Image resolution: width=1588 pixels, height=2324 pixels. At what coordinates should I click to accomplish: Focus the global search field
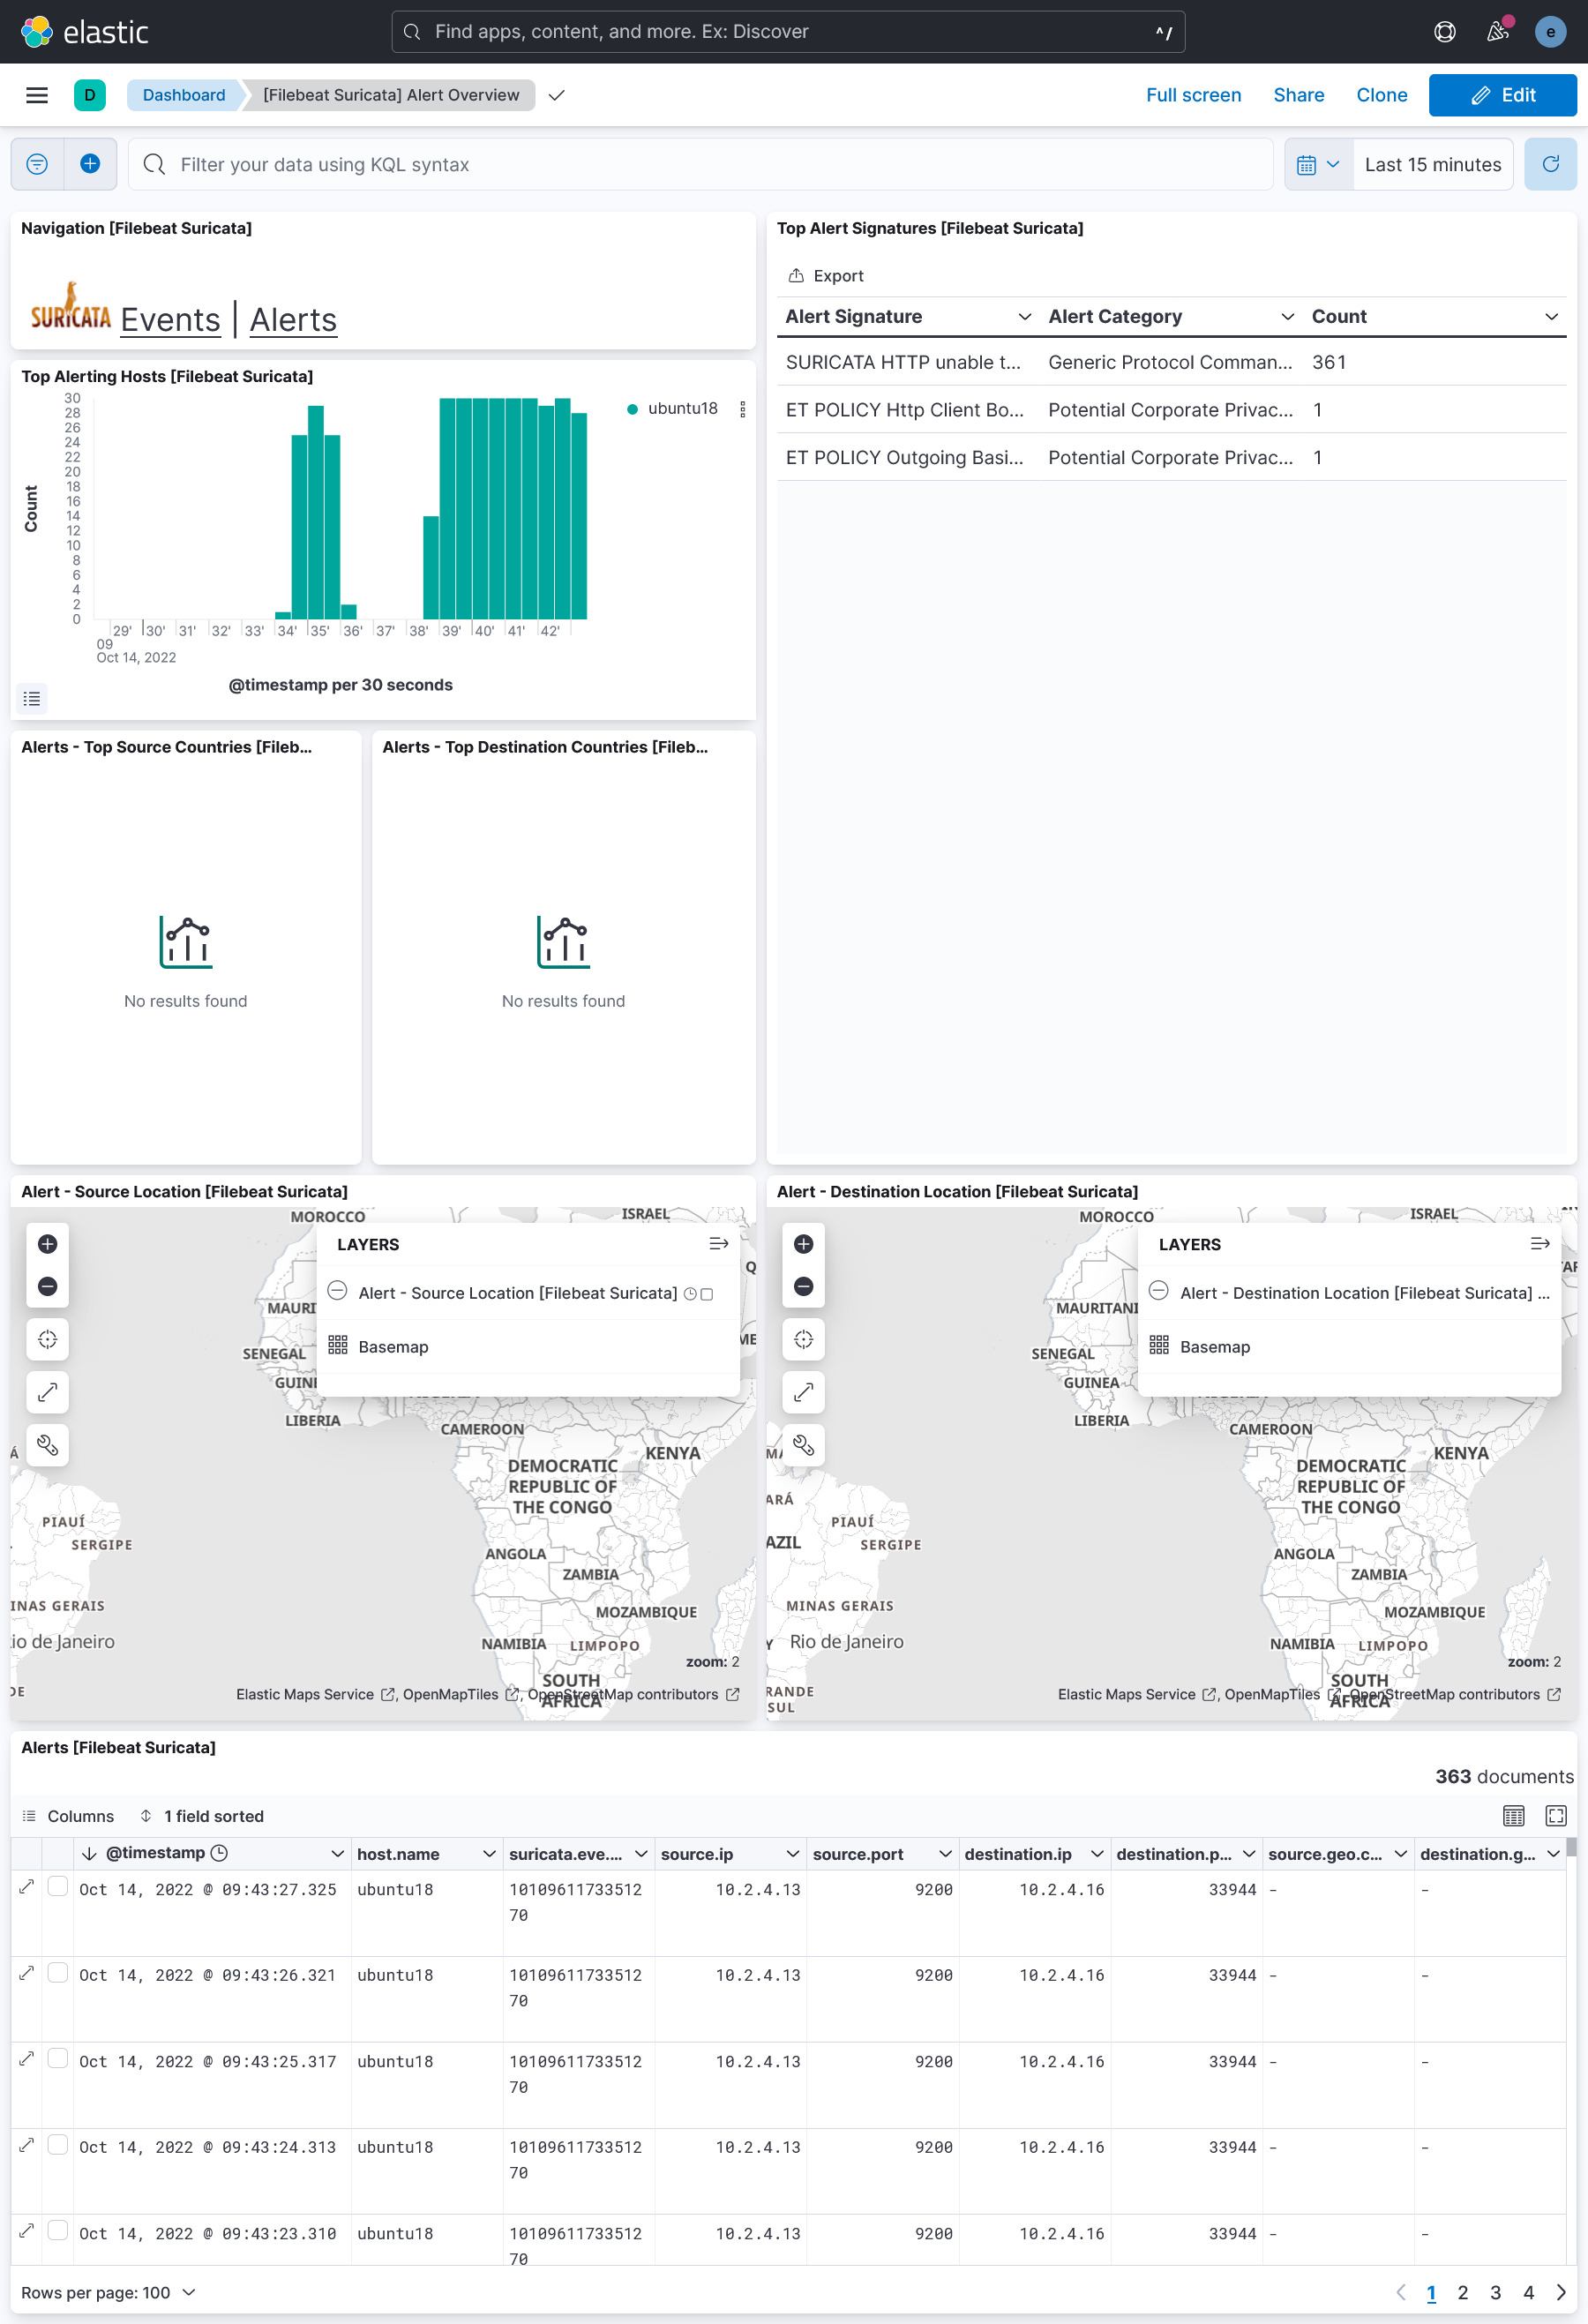(x=788, y=32)
